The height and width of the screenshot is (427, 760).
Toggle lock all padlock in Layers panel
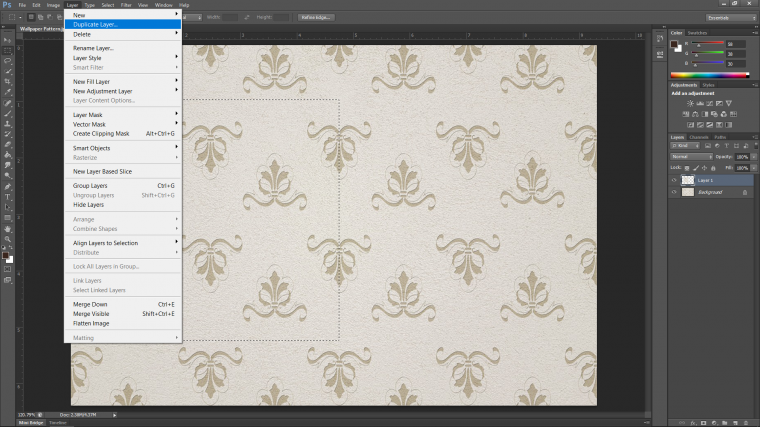coord(713,168)
